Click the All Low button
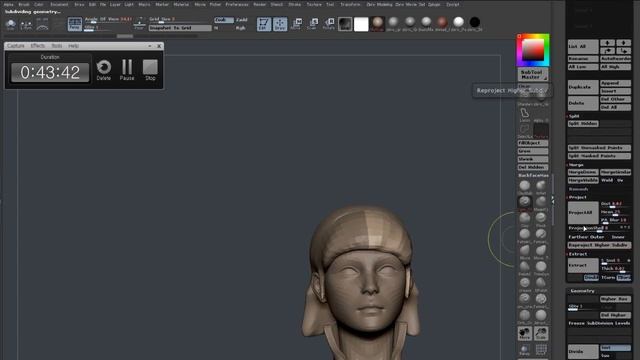This screenshot has width=640, height=360. click(583, 67)
